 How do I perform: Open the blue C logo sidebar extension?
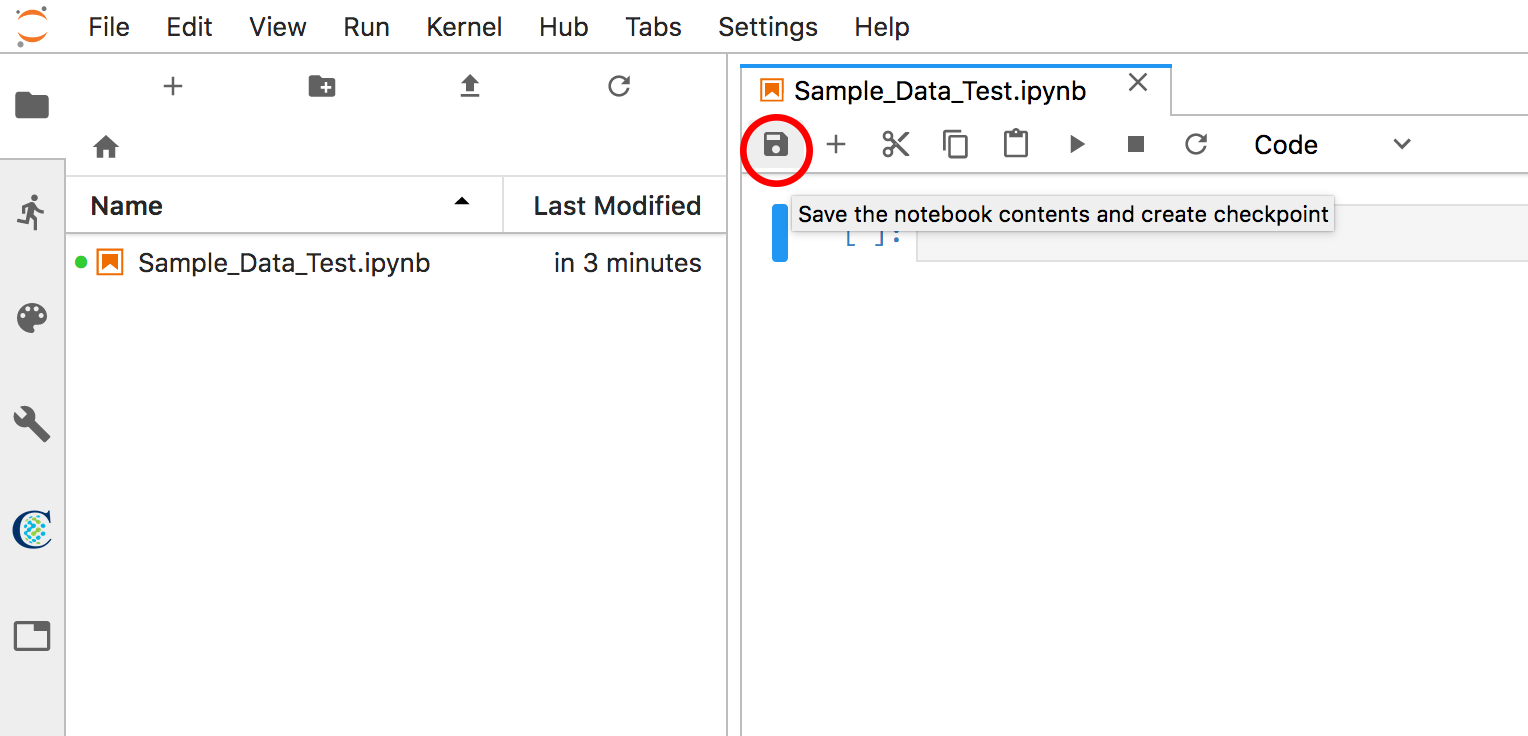click(32, 529)
